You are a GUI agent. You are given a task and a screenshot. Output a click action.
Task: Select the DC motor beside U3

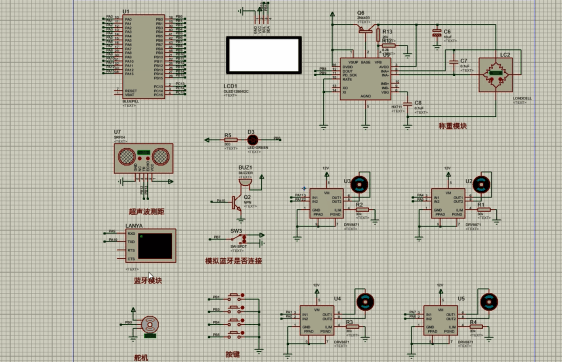point(359,185)
